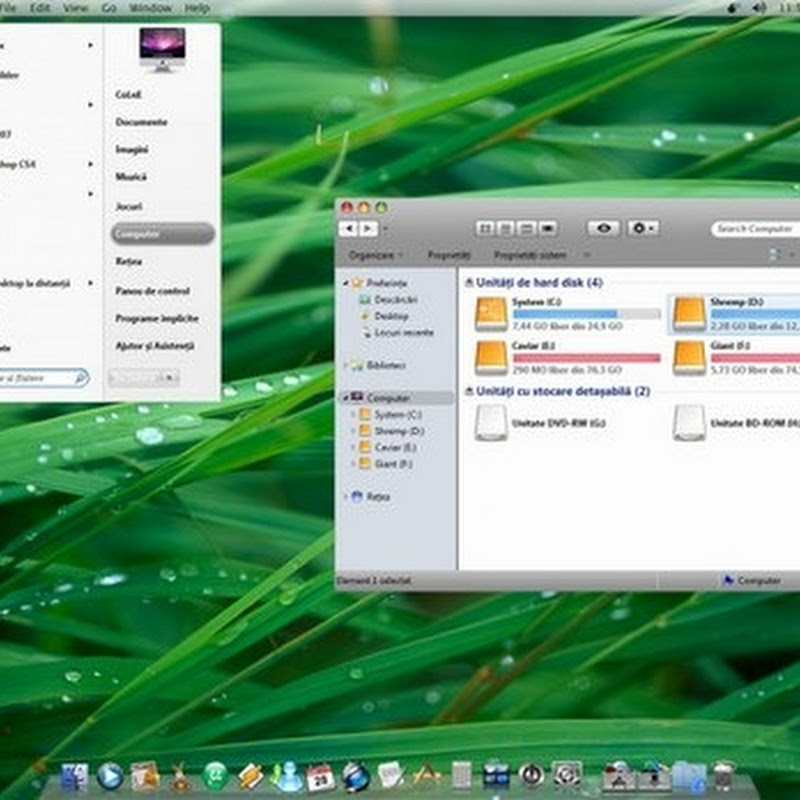Open the System (C:) drive icon
This screenshot has height=800, width=800.
491,314
